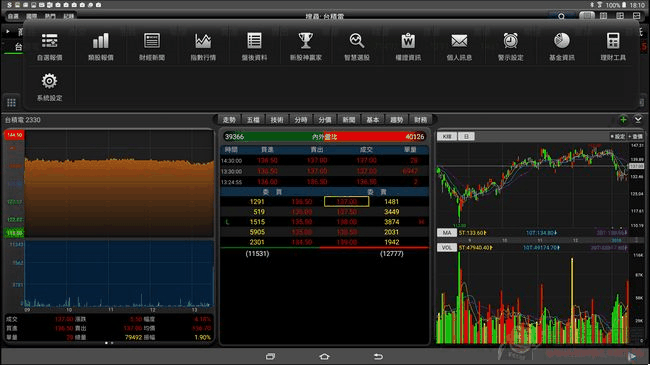Toggle the app grid menu icon
Viewport: 650px width, 365px height.
tap(11, 102)
